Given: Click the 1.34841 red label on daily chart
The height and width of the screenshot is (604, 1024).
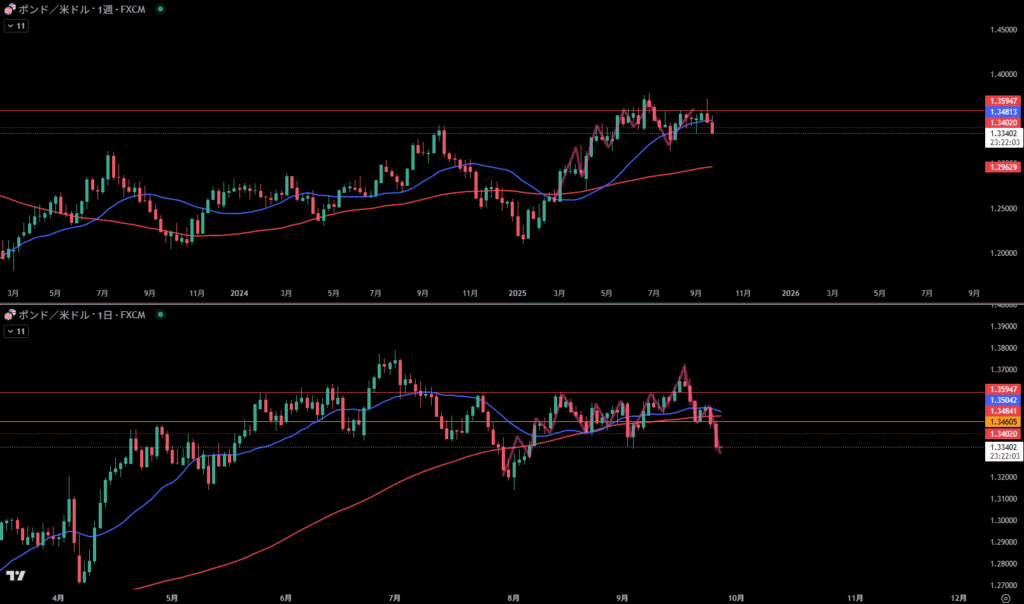Looking at the screenshot, I should pyautogui.click(x=1003, y=411).
